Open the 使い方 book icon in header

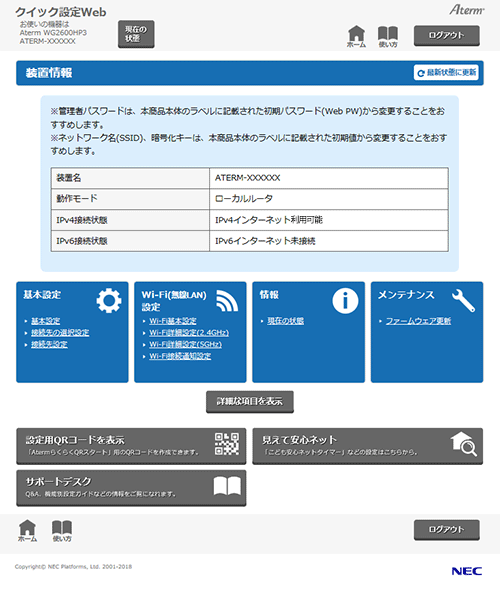point(388,36)
